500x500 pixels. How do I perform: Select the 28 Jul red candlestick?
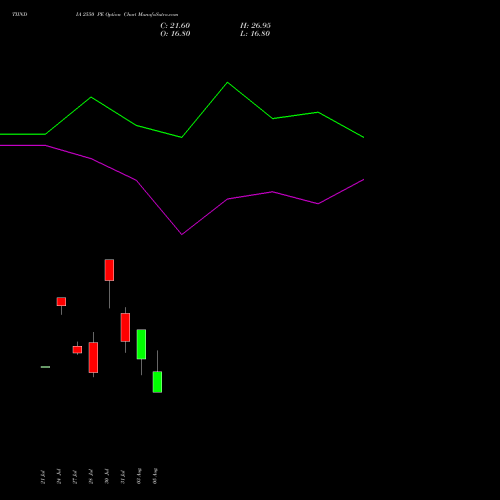[x=93, y=357]
